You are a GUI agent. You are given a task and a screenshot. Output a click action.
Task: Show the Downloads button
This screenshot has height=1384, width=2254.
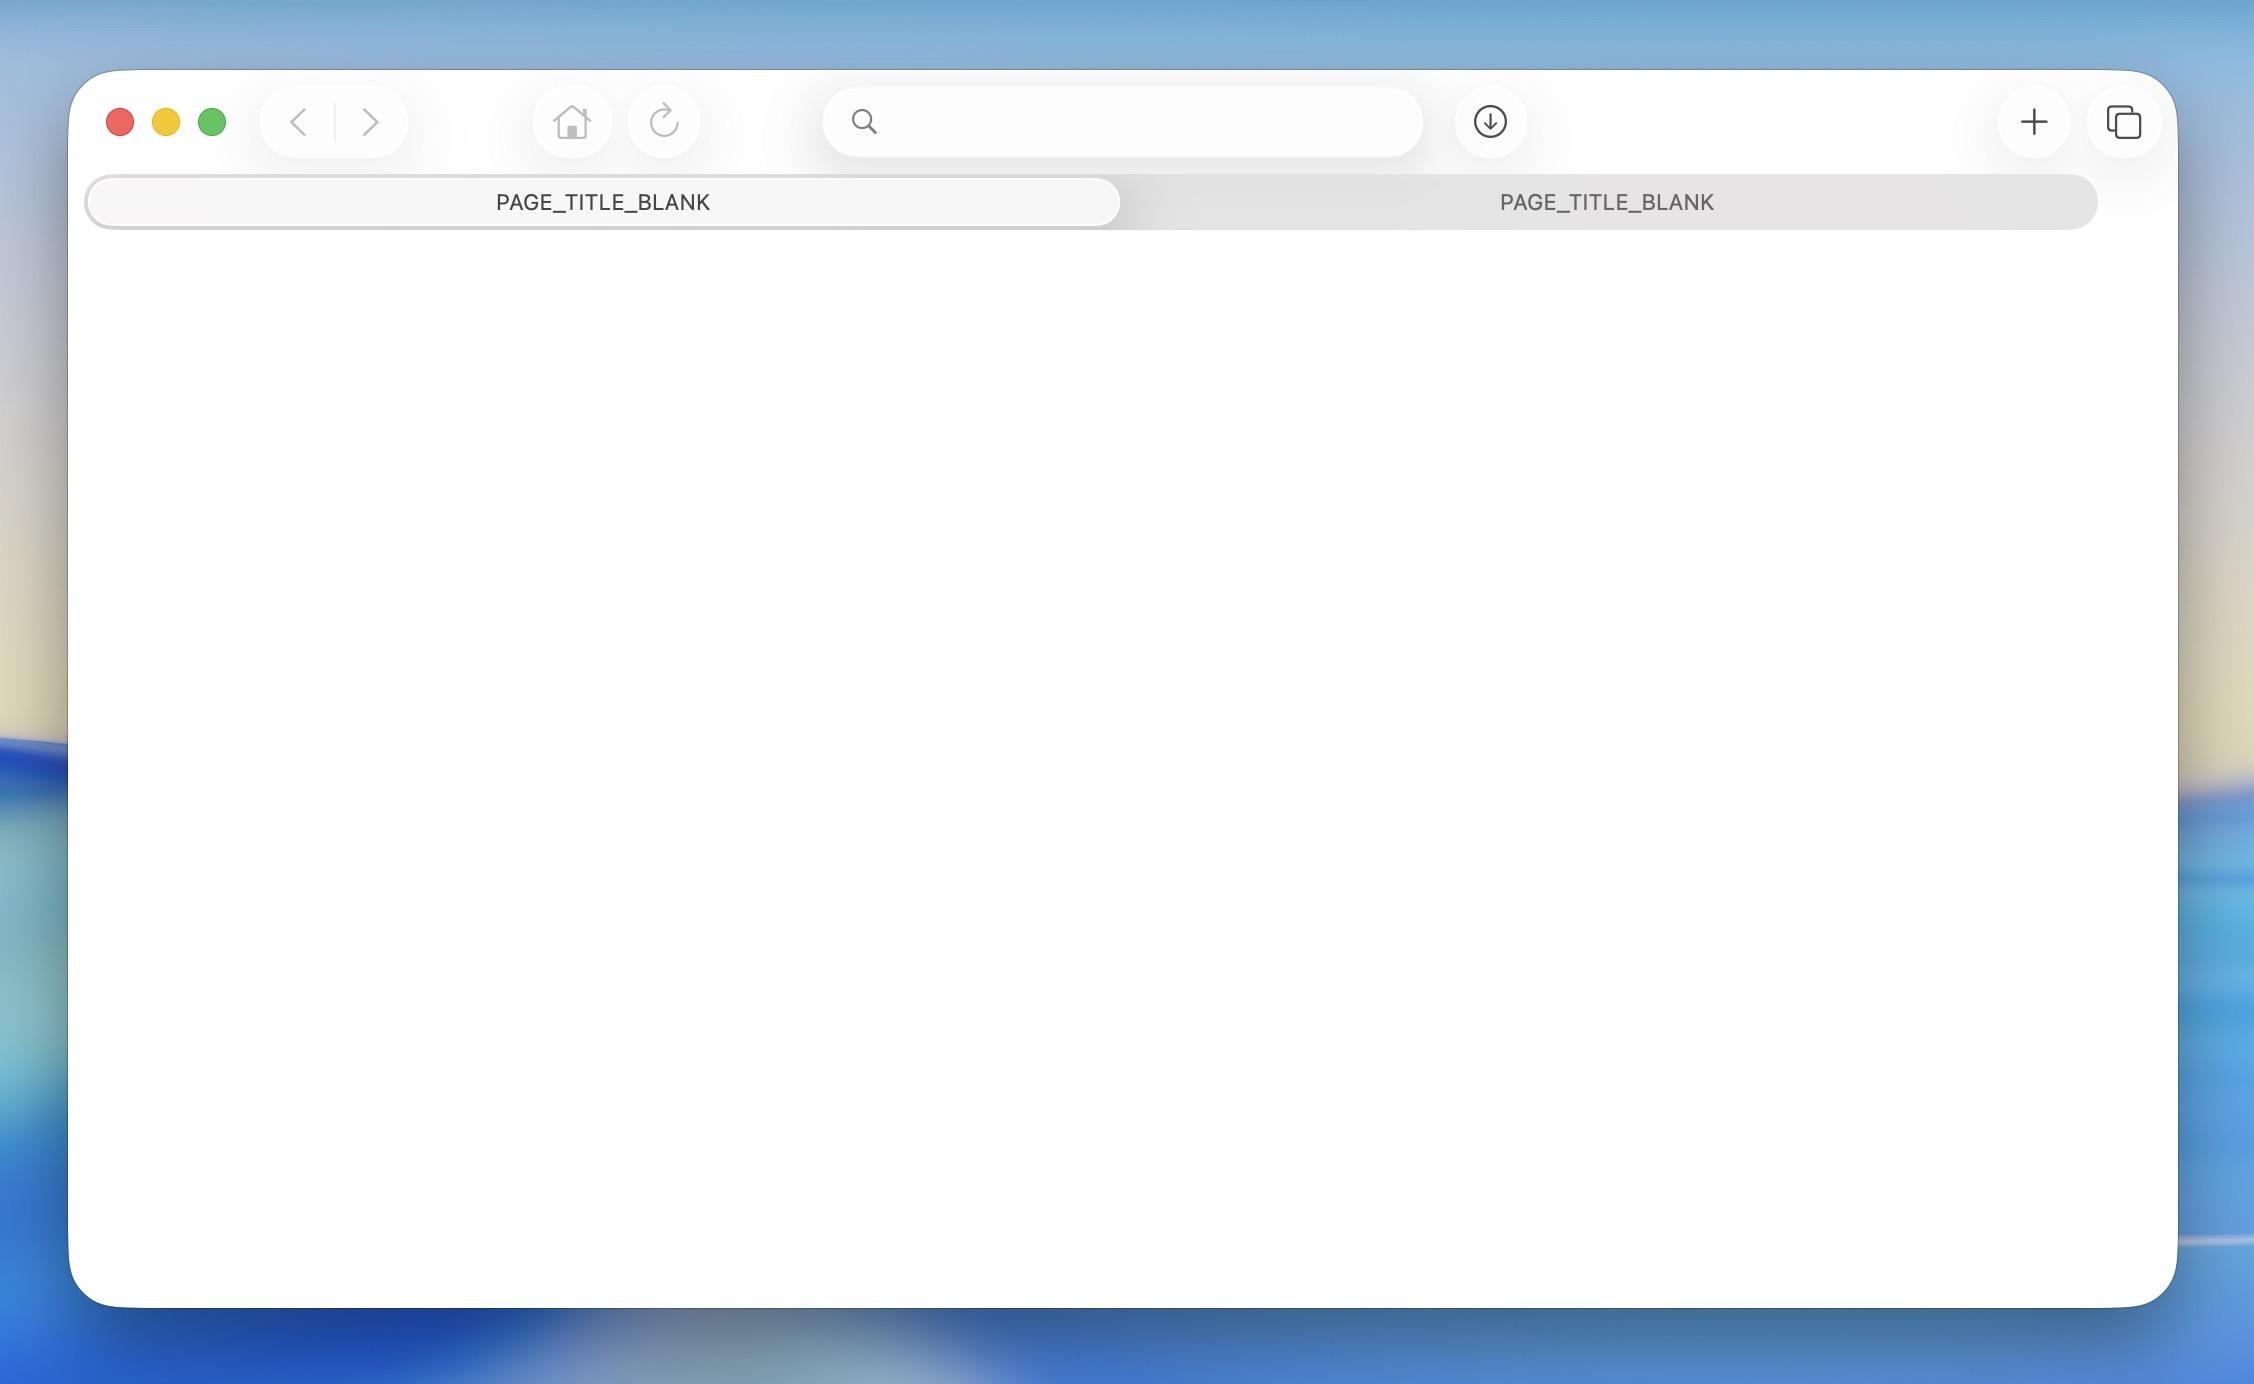(x=1490, y=122)
